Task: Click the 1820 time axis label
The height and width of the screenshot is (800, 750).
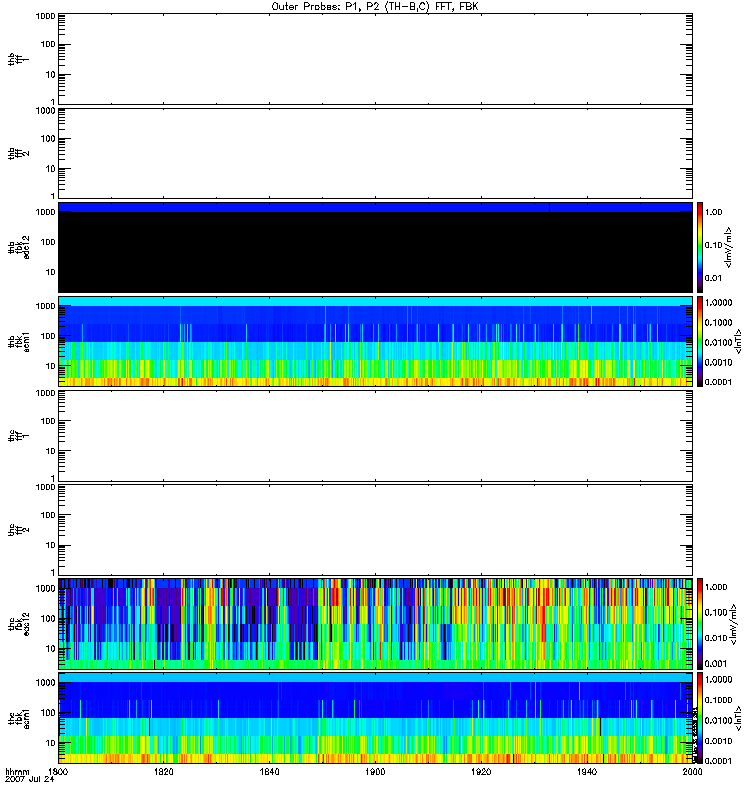Action: pyautogui.click(x=164, y=772)
